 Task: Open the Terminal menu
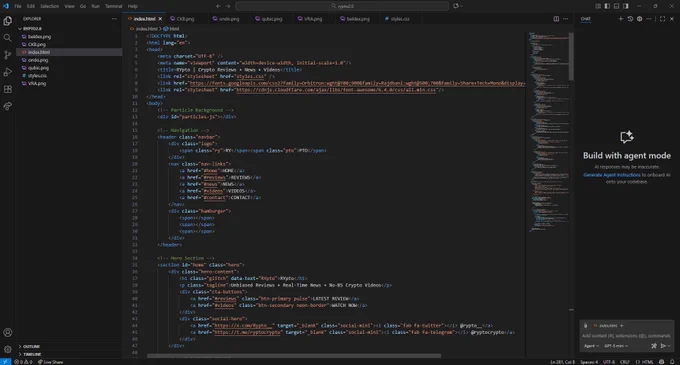(114, 6)
